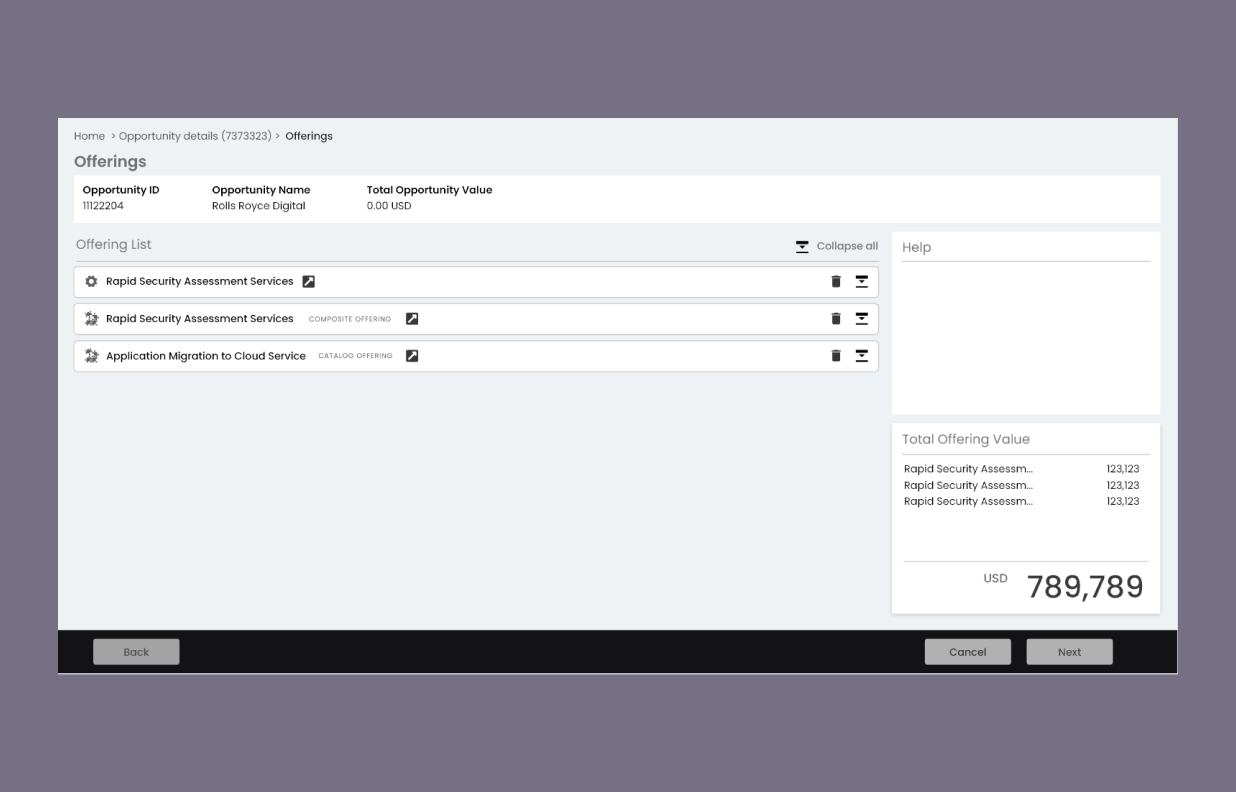
Task: Delete the composite Rapid Security Assessment offering
Action: 836,319
